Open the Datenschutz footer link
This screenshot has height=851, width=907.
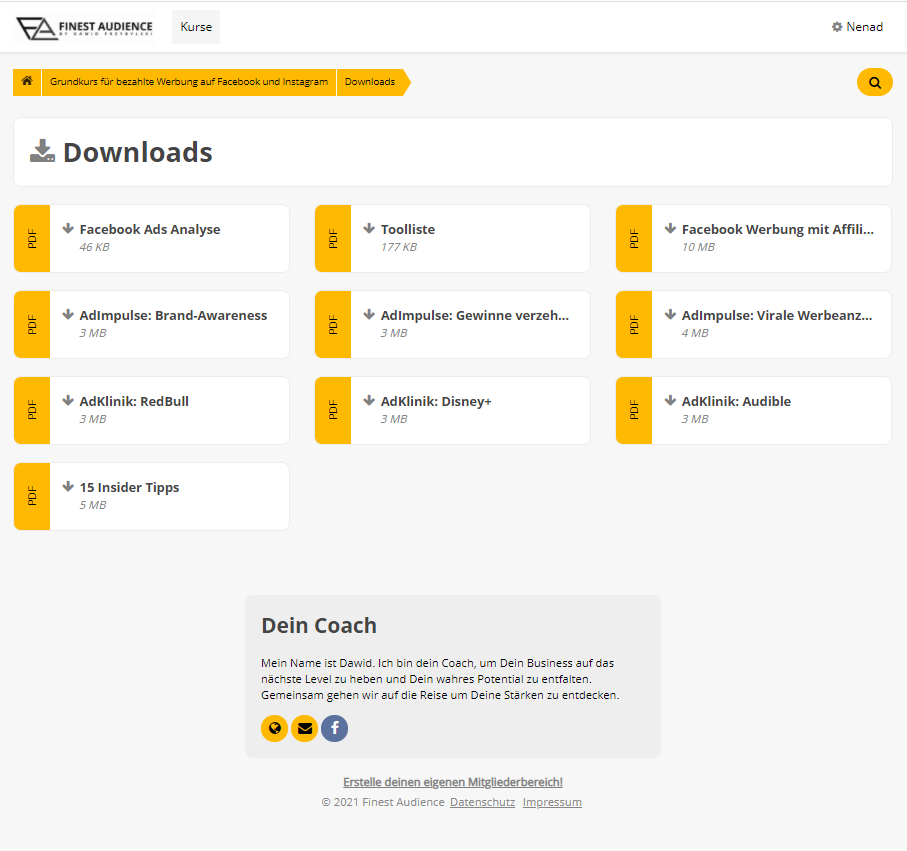(482, 802)
